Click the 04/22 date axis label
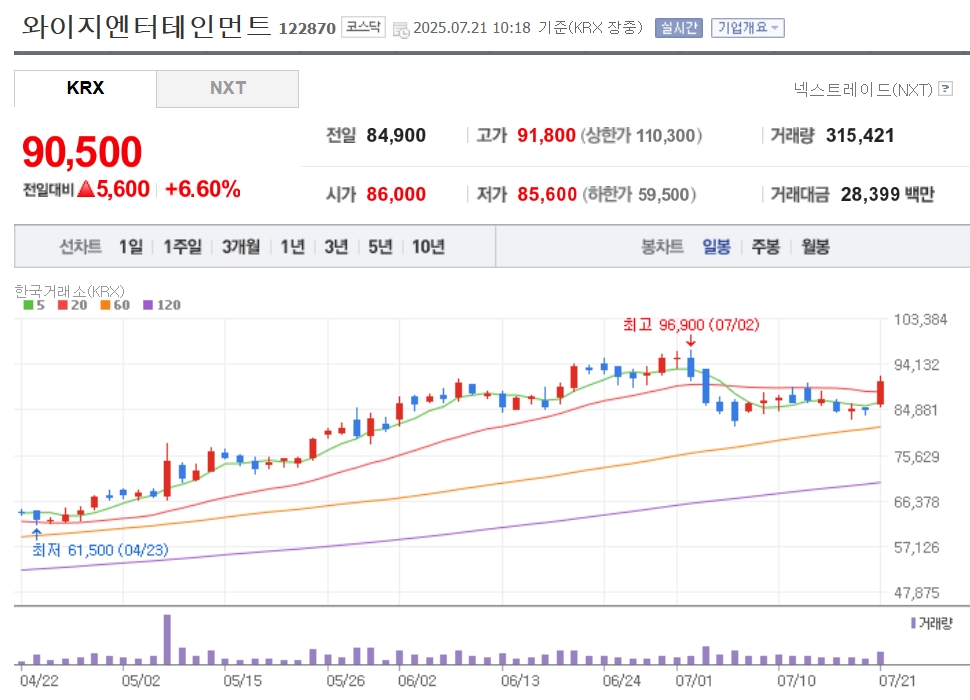Viewport: 970px width, 700px height. (x=39, y=681)
